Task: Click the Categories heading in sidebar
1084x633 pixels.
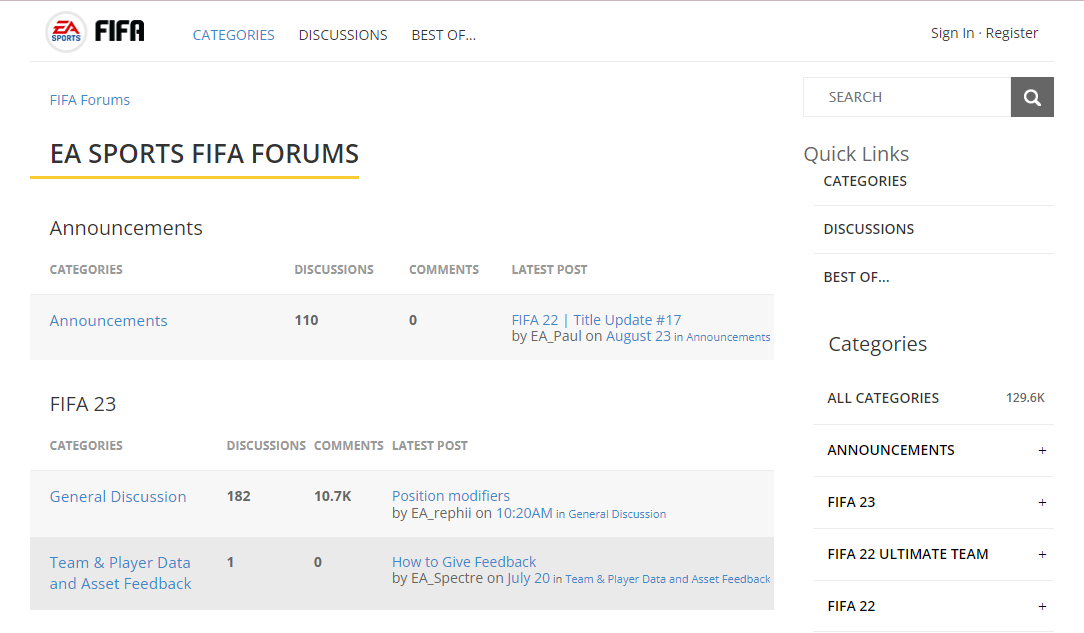Action: [x=877, y=344]
